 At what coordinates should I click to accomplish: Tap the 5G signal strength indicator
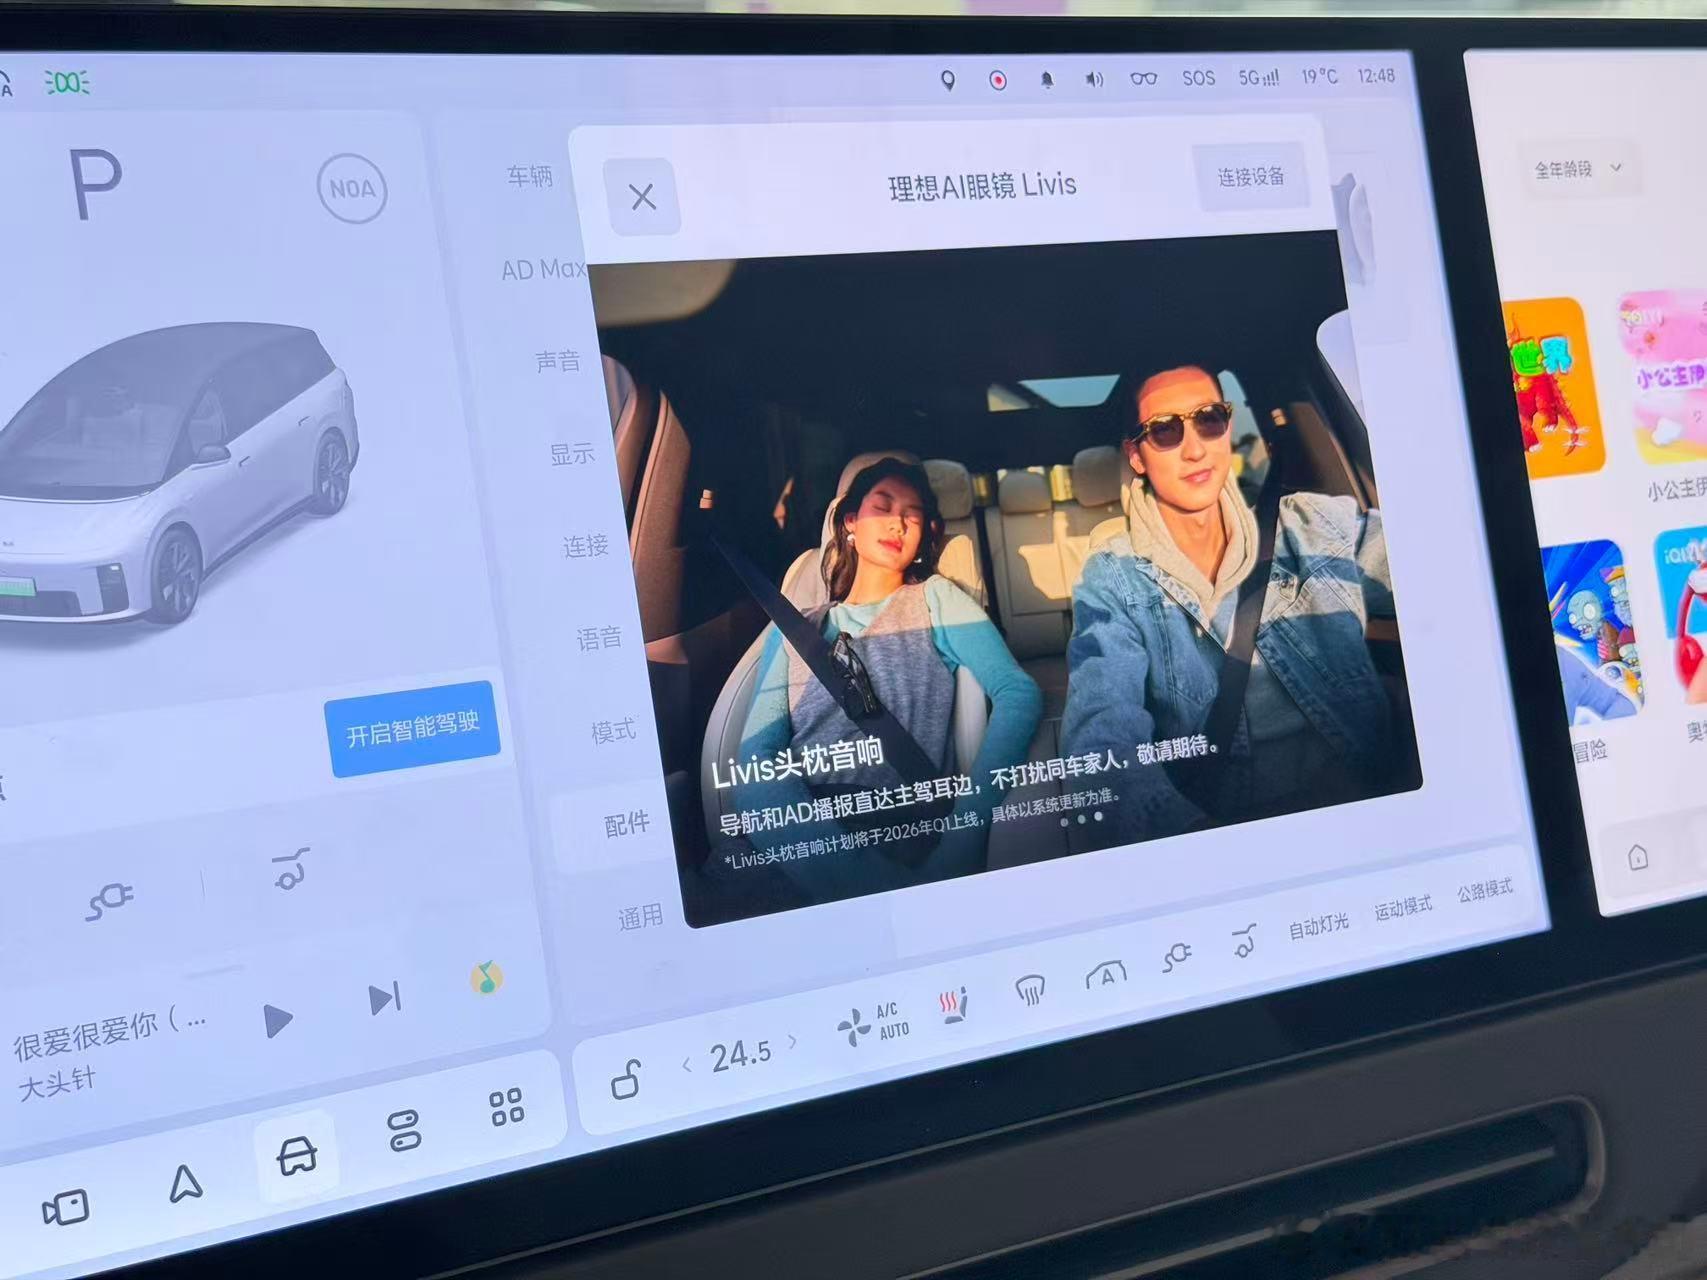click(1259, 77)
